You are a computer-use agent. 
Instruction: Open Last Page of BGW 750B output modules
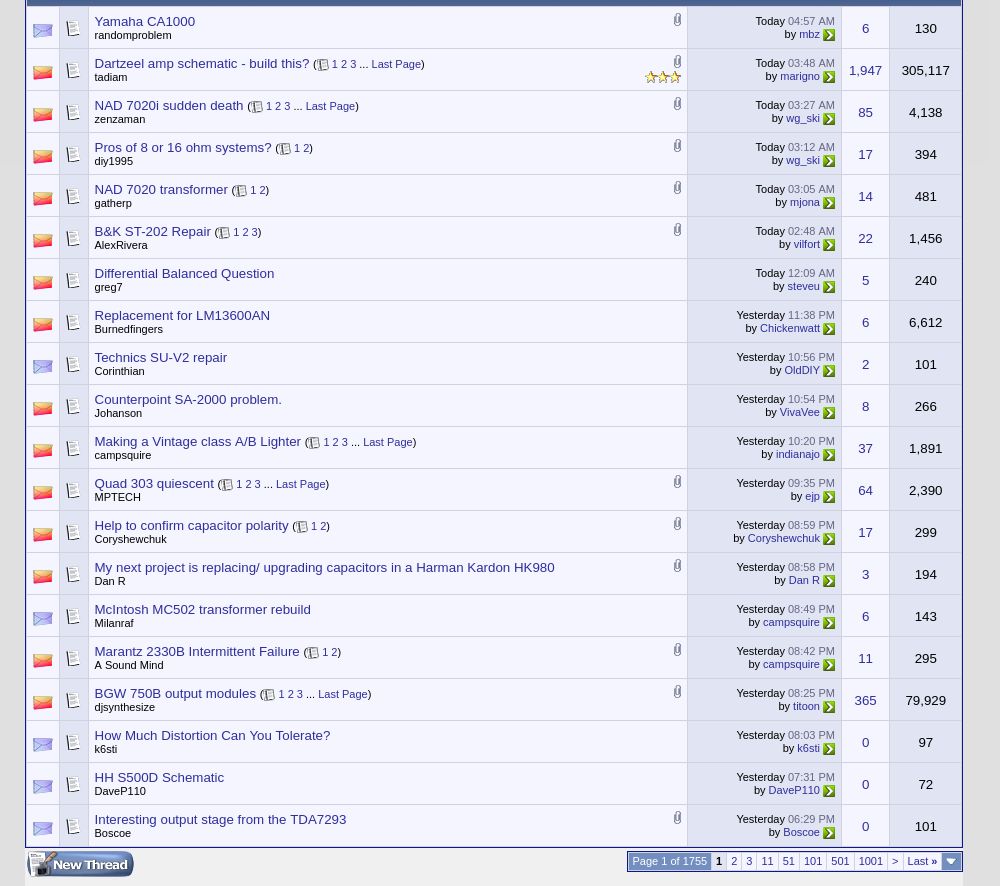click(x=343, y=694)
